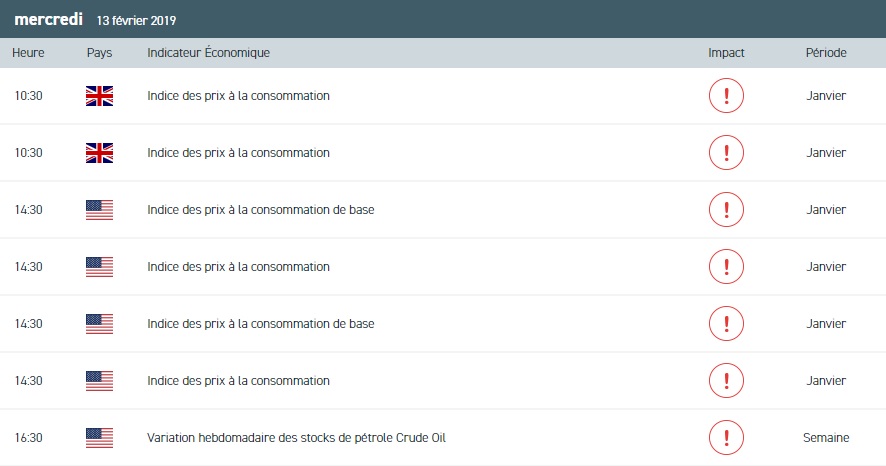886x466 pixels.
Task: Click the Période column header
Action: coord(826,53)
